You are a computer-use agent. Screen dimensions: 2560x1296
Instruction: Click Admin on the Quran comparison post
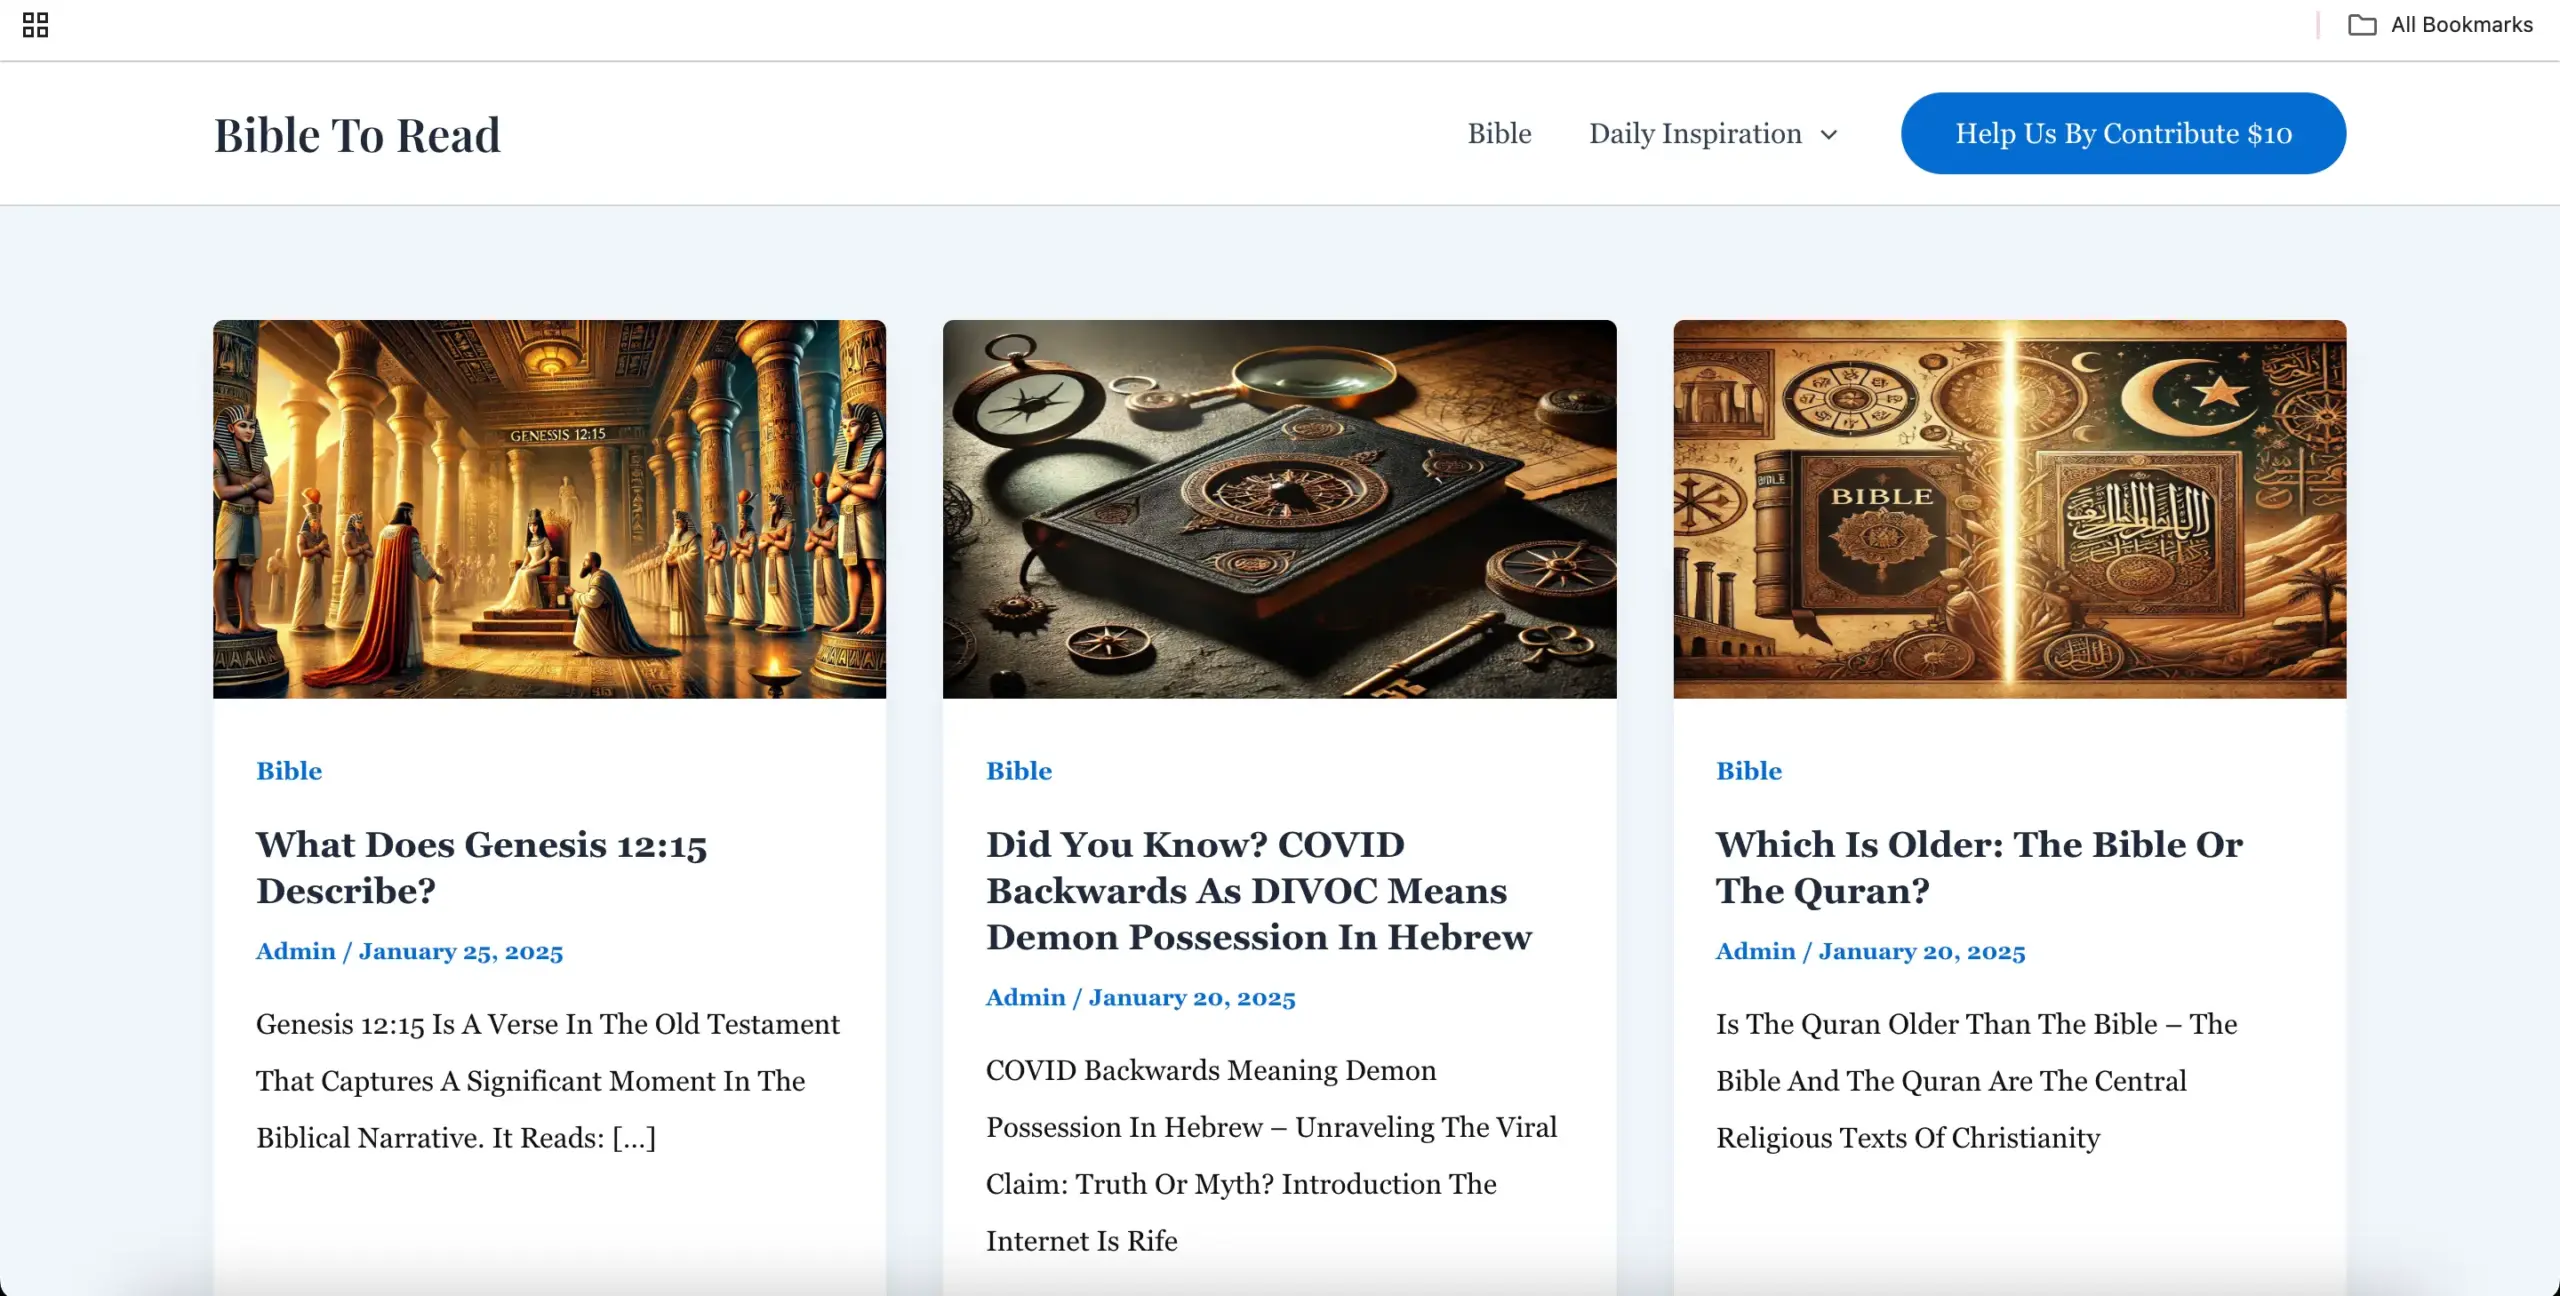click(1754, 951)
